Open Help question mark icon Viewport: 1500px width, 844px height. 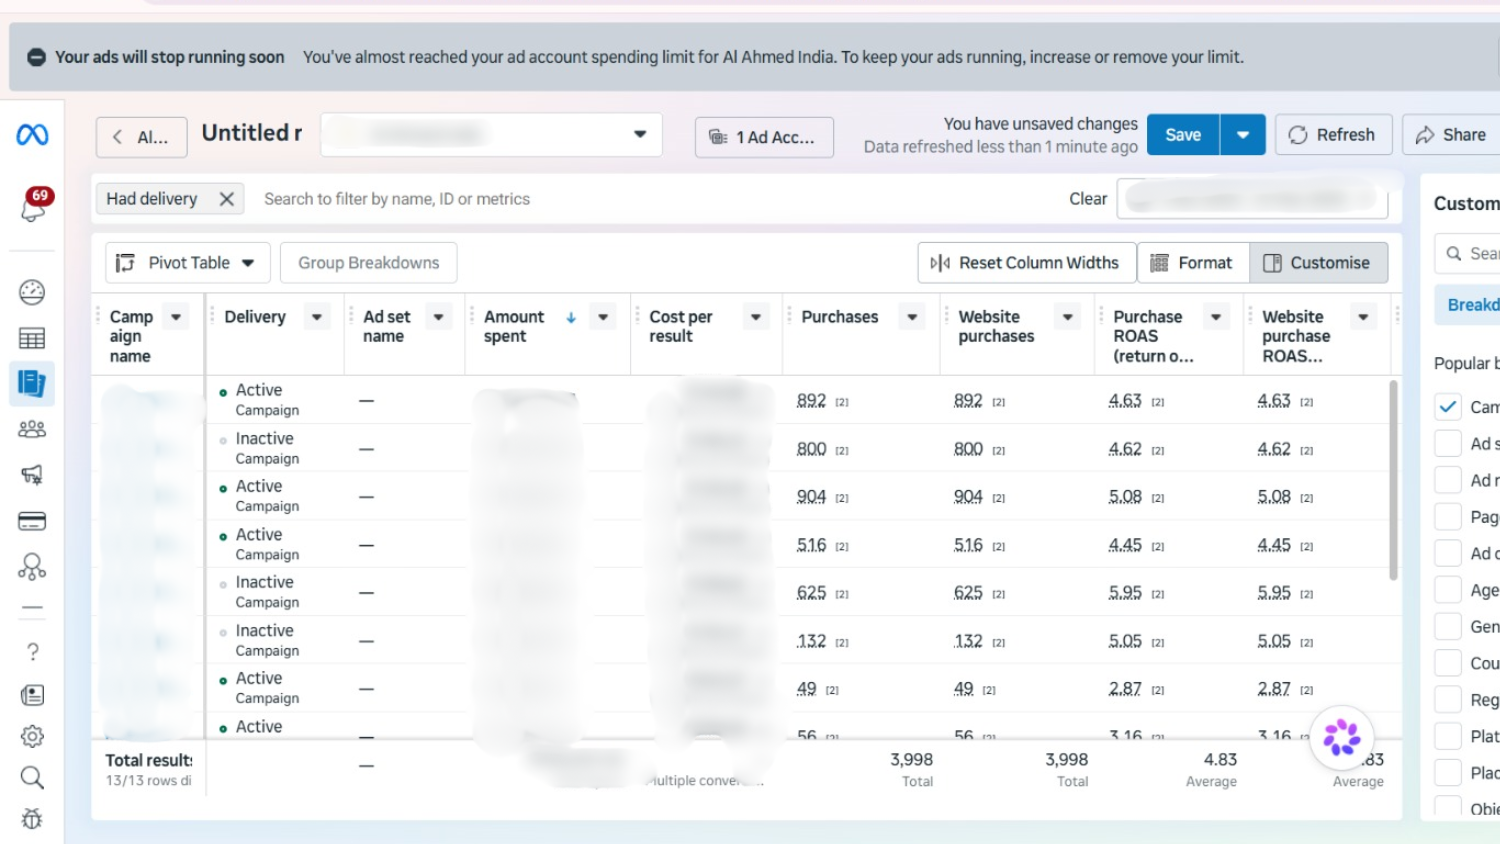click(x=32, y=652)
